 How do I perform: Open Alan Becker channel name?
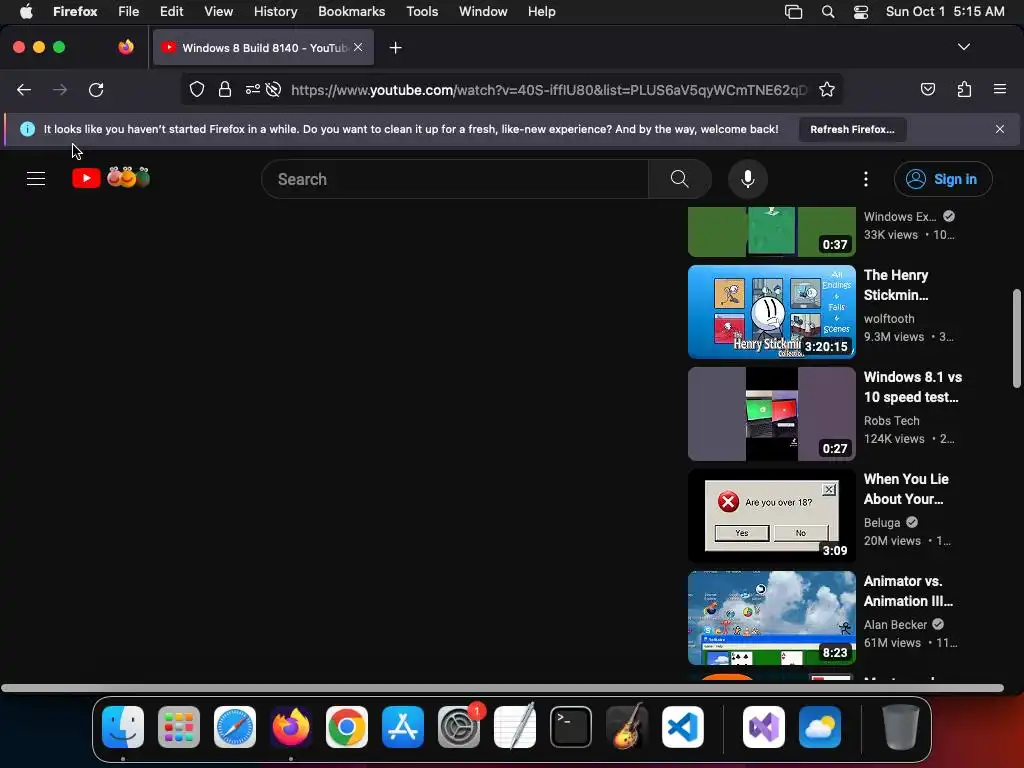895,624
